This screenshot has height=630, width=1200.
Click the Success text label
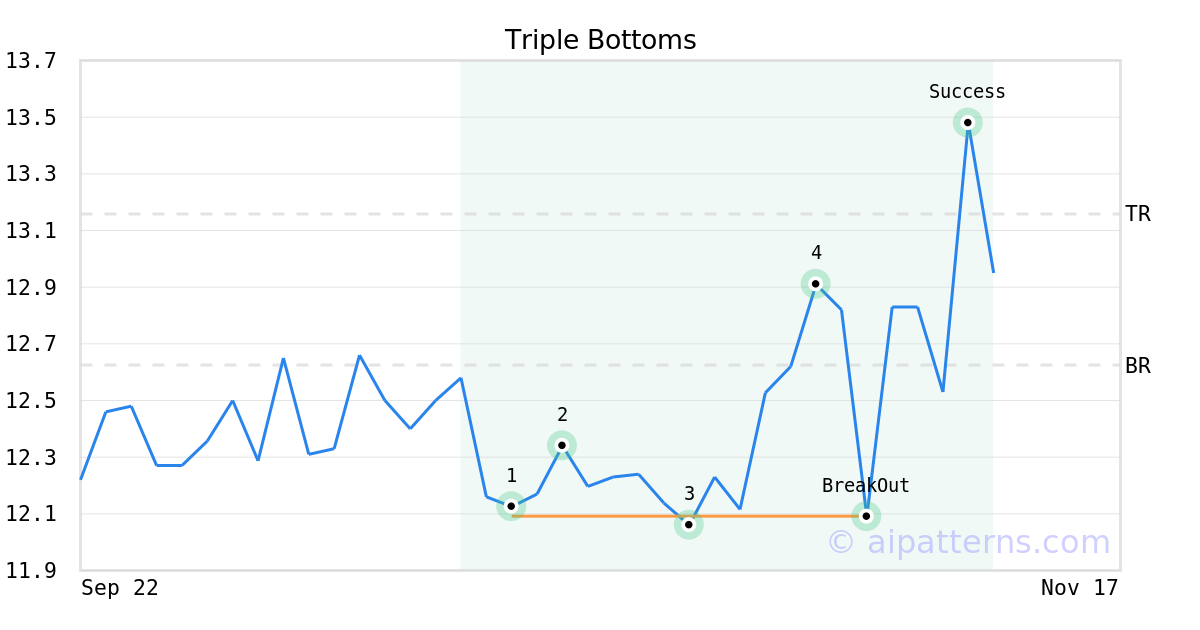[x=967, y=92]
